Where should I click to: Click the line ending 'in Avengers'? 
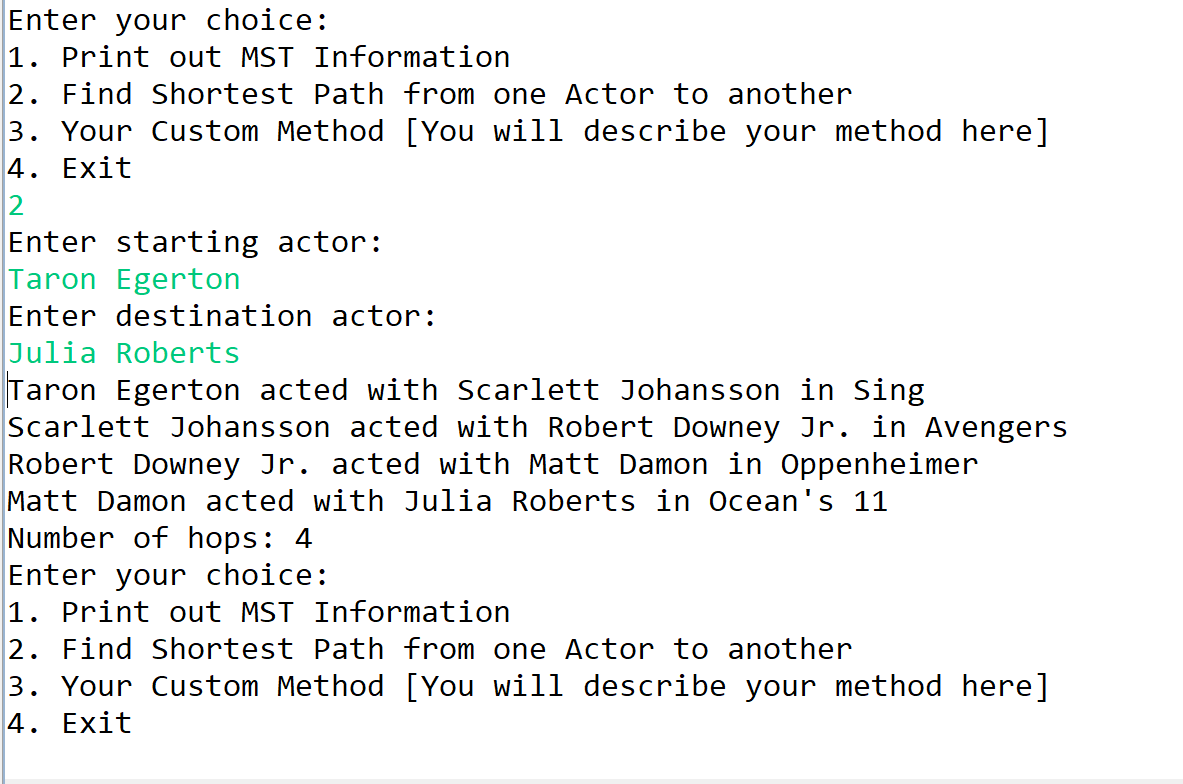537,427
